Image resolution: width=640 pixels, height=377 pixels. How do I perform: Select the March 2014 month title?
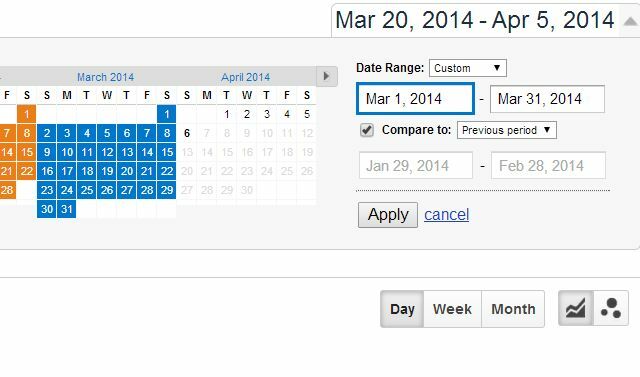(105, 77)
